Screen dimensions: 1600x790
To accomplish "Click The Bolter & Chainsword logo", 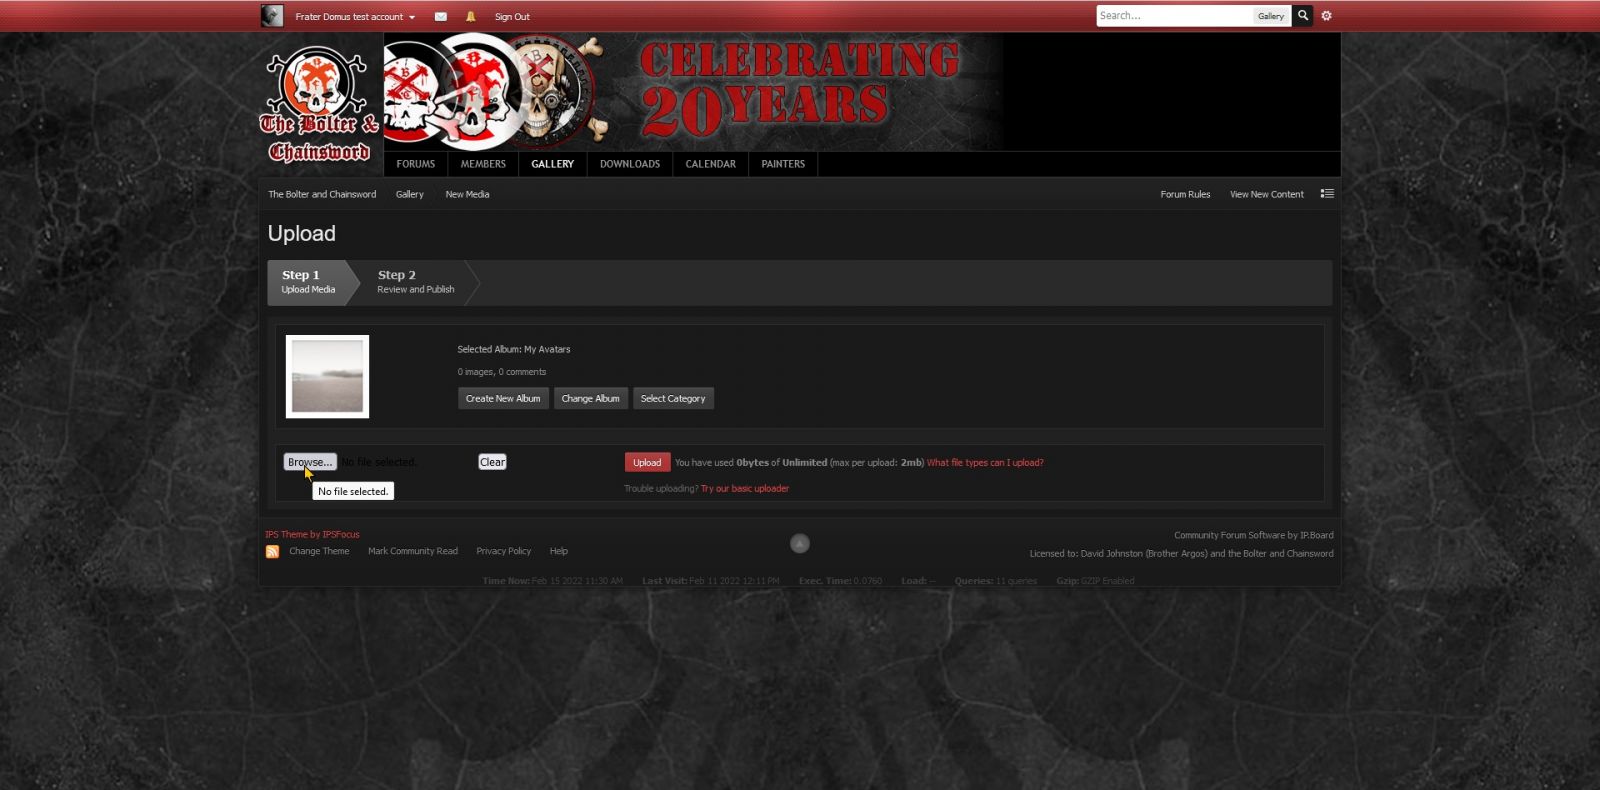I will click(x=320, y=105).
